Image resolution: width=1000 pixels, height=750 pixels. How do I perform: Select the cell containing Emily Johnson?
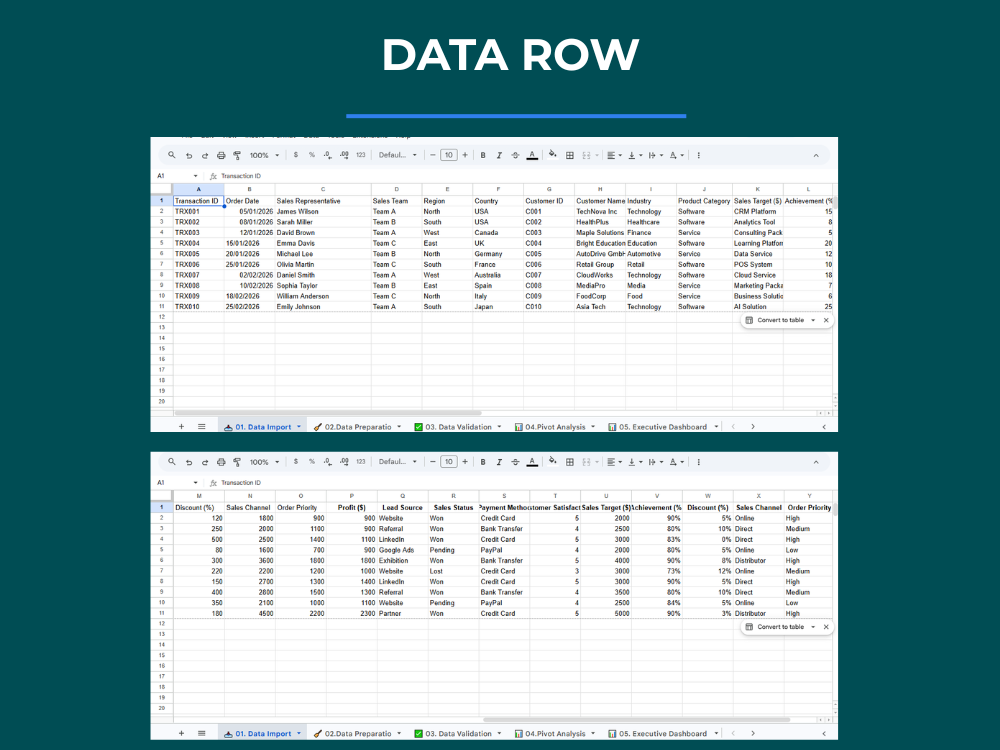(x=323, y=307)
